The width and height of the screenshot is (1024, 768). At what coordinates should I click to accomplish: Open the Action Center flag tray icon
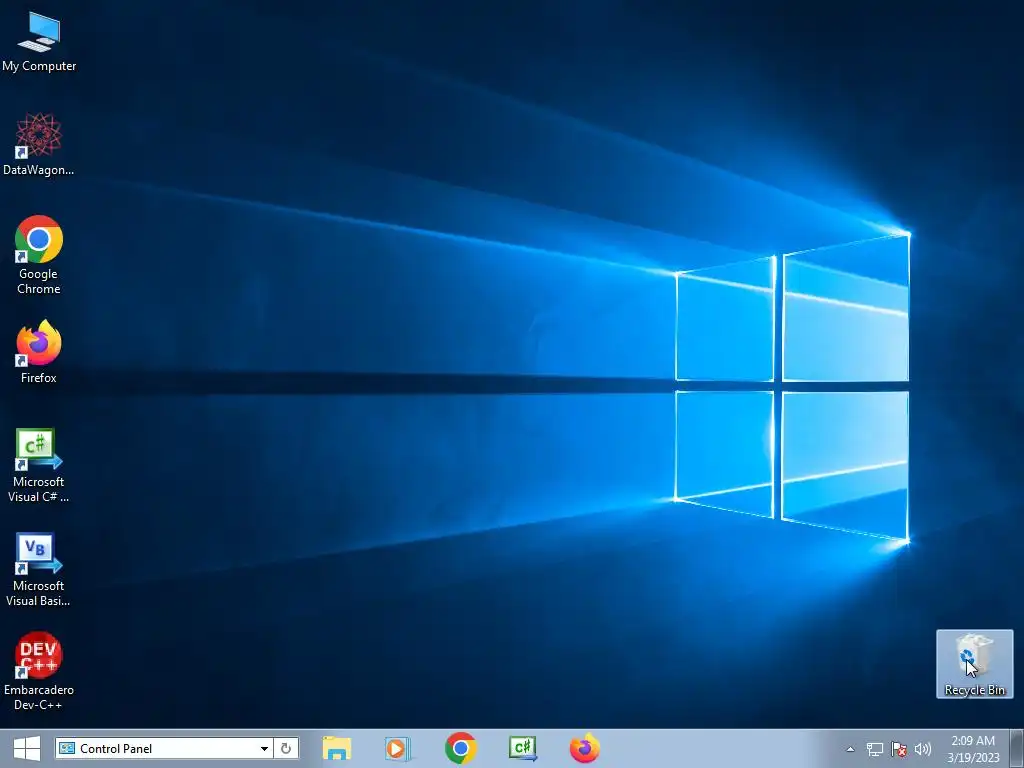[x=899, y=749]
